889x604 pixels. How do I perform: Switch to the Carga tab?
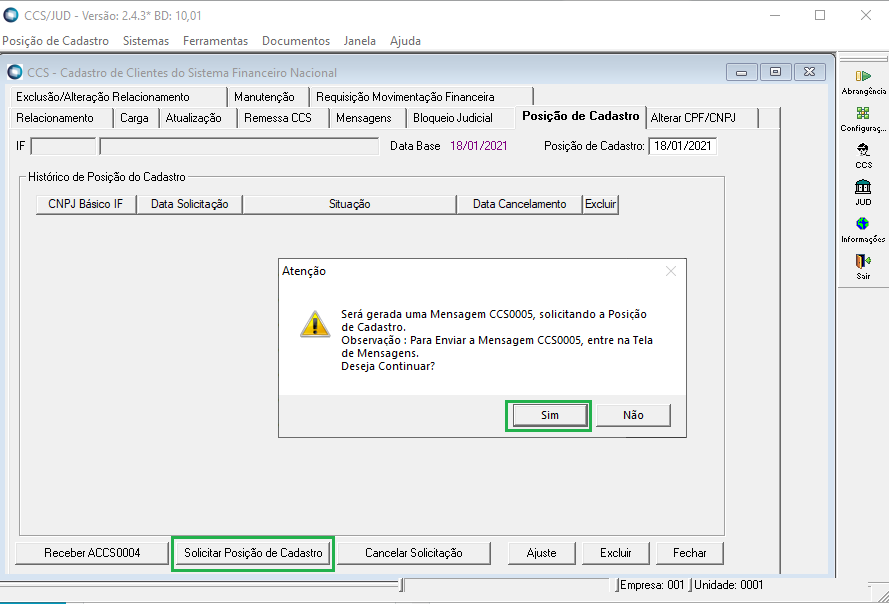pos(136,118)
